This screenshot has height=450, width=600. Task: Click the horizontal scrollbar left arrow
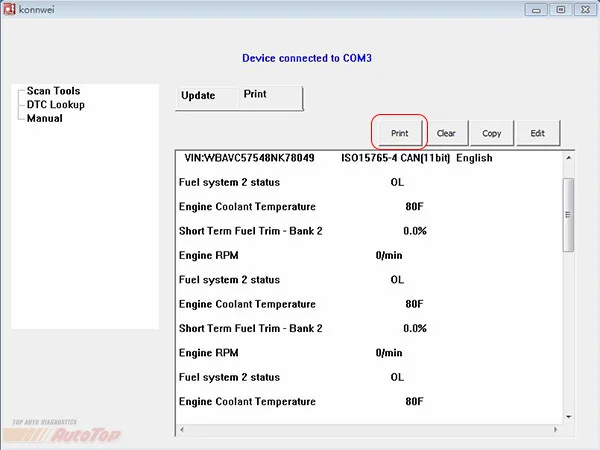(x=182, y=430)
